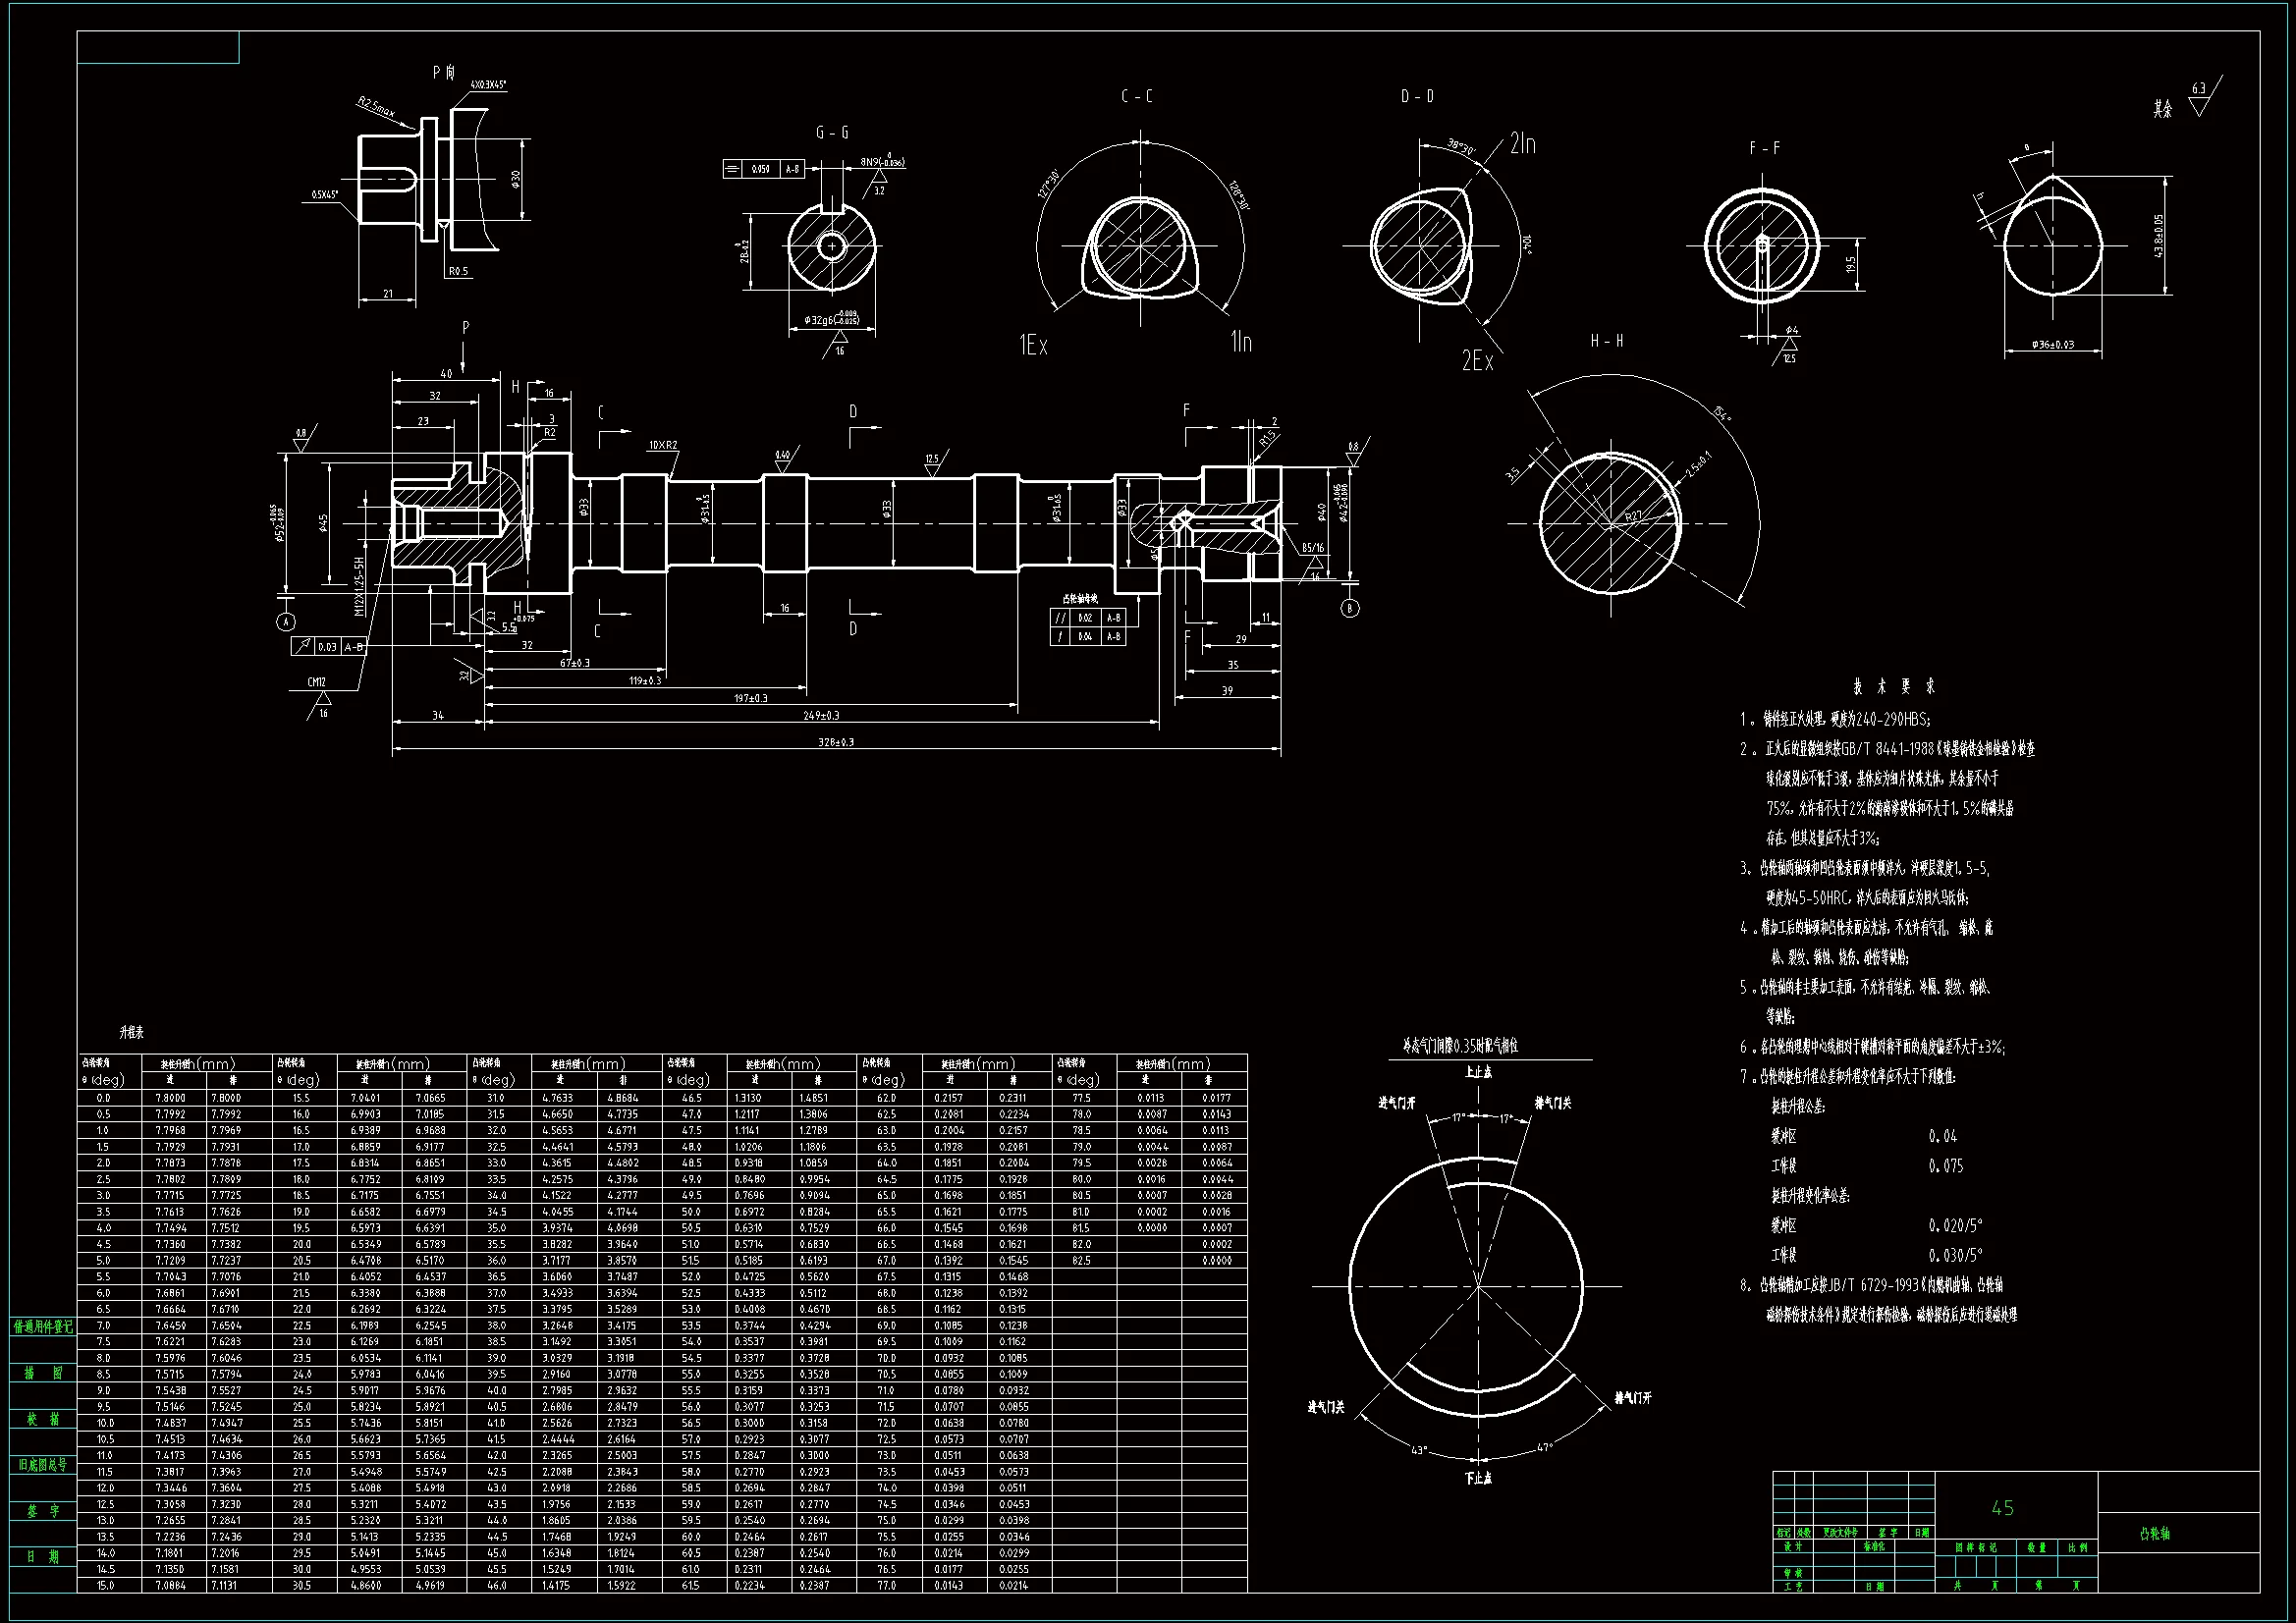Click the C-C section view title
The height and width of the screenshot is (1623, 2296).
[x=1136, y=96]
